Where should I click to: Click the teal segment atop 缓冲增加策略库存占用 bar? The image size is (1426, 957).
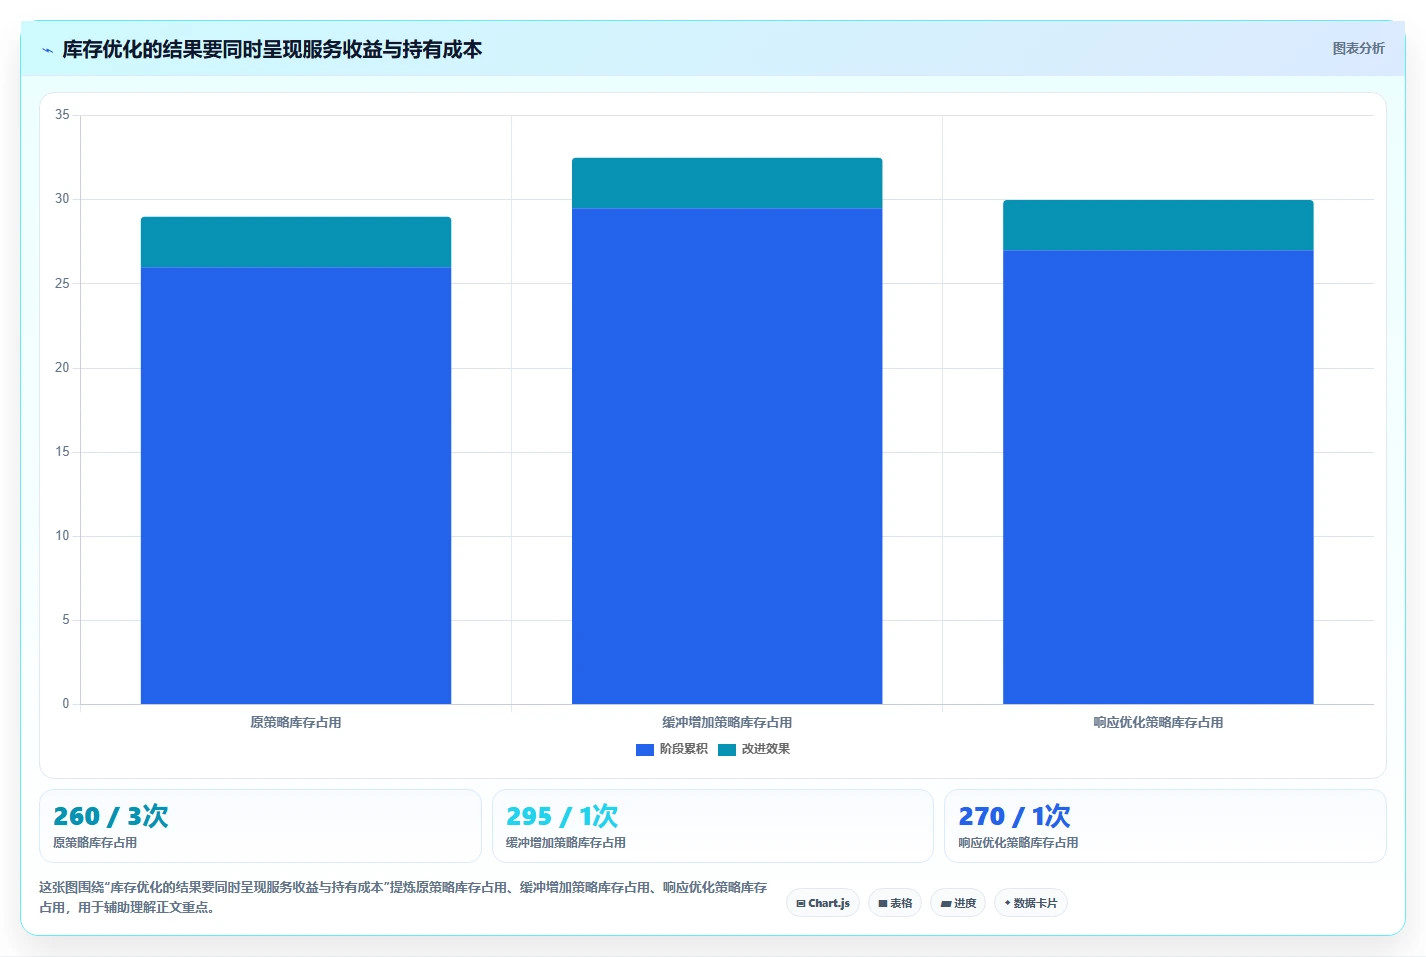(727, 183)
